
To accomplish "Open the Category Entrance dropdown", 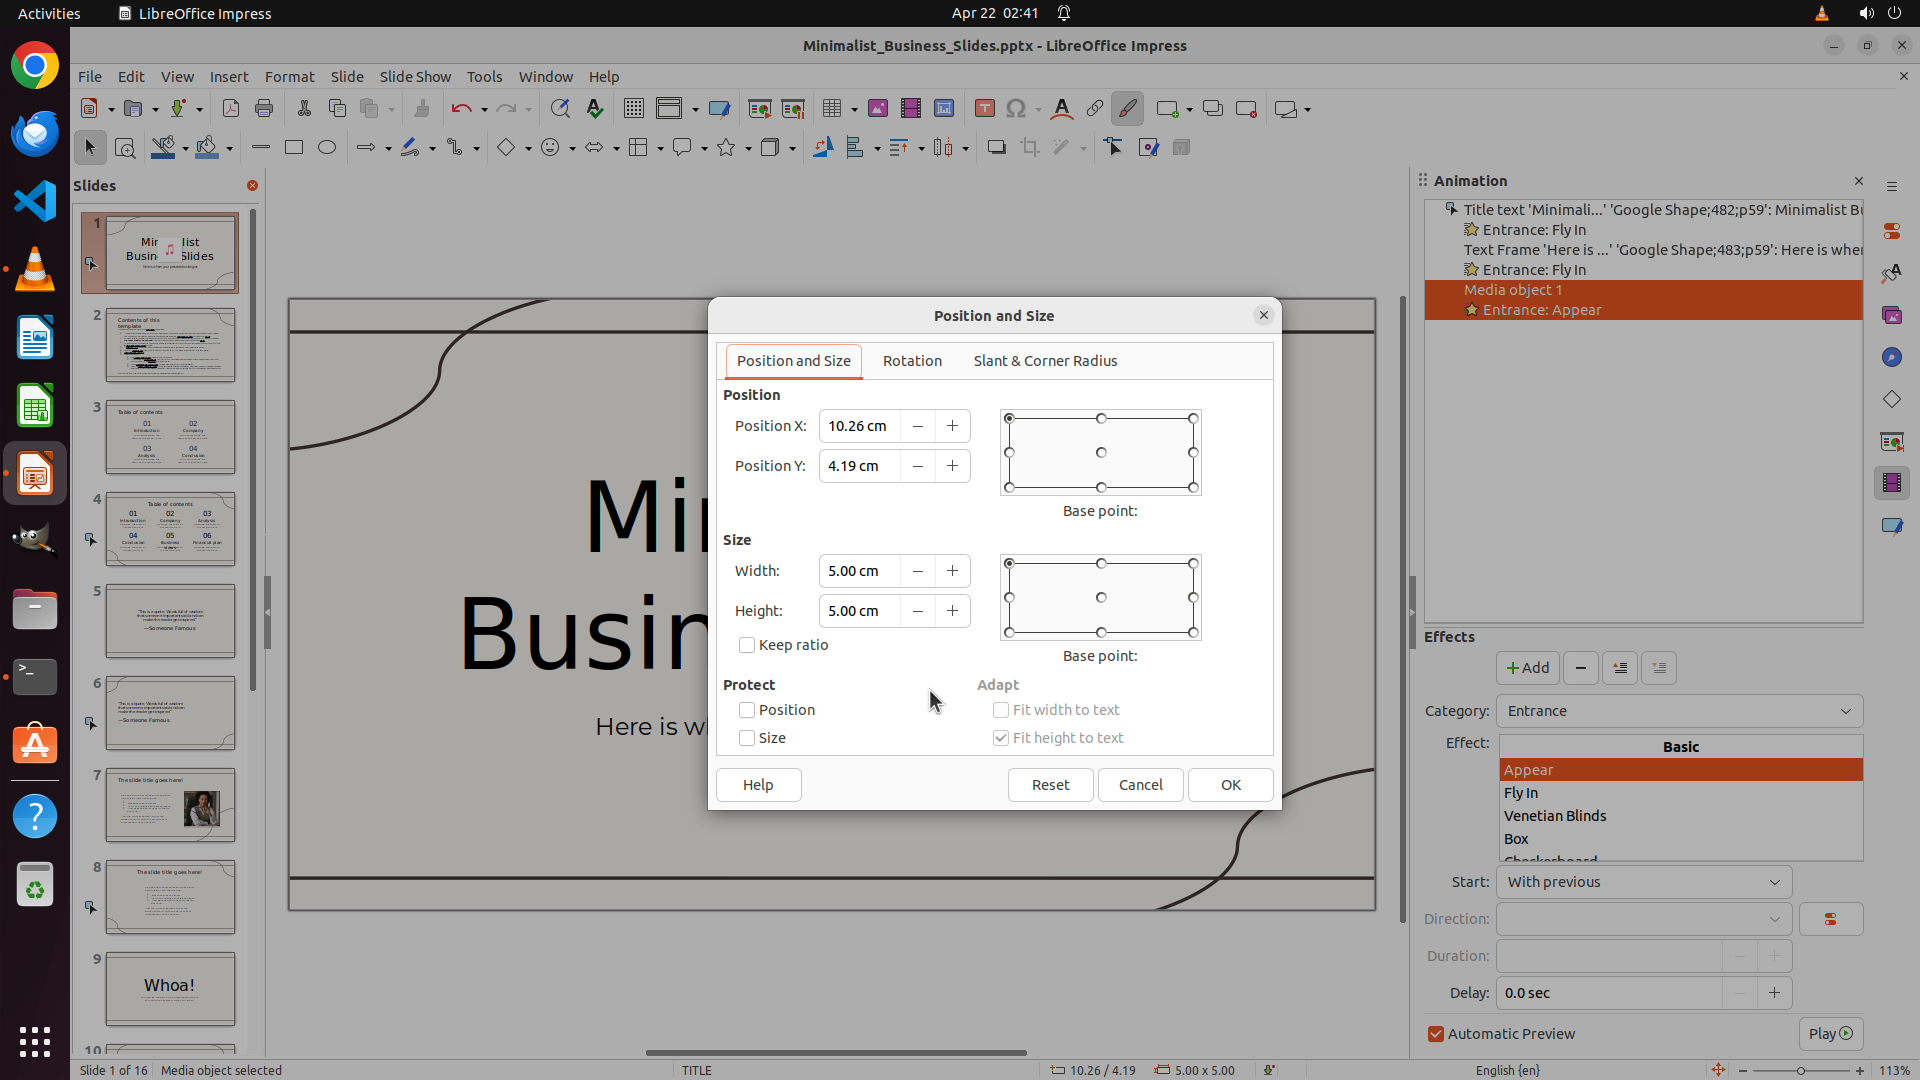I will click(x=1679, y=711).
